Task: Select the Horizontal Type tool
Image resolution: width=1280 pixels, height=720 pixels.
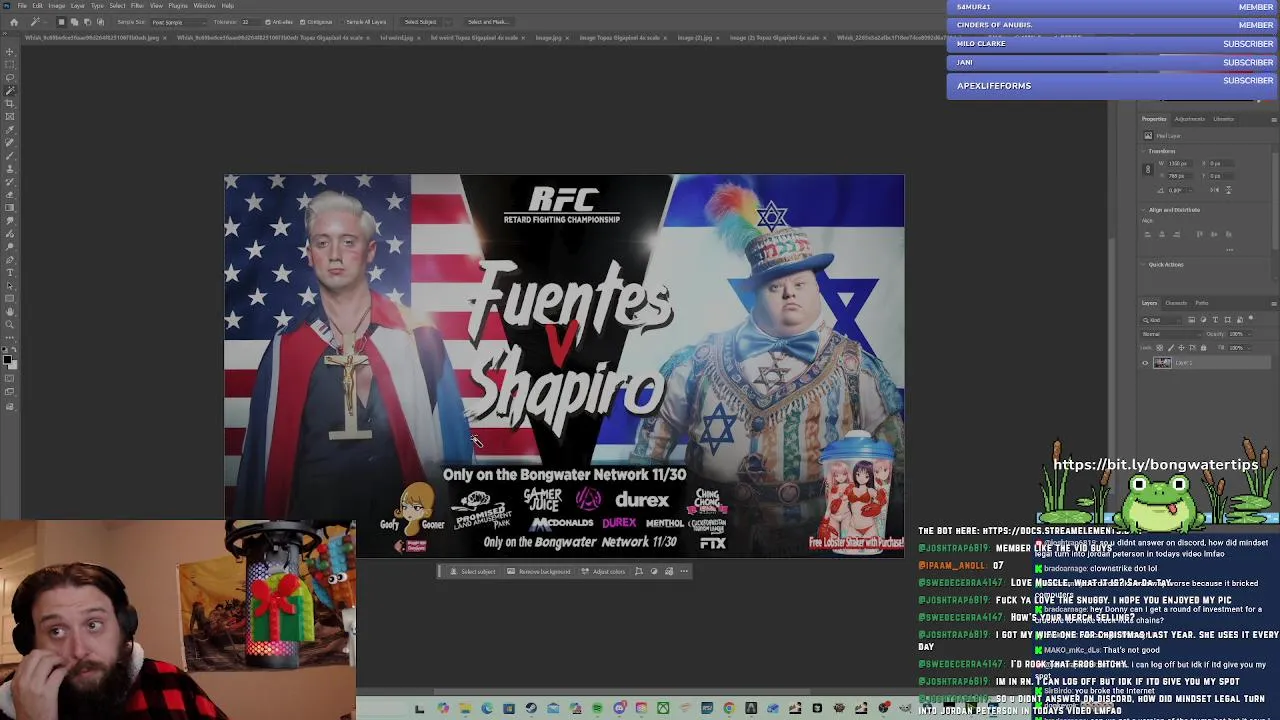Action: point(10,272)
